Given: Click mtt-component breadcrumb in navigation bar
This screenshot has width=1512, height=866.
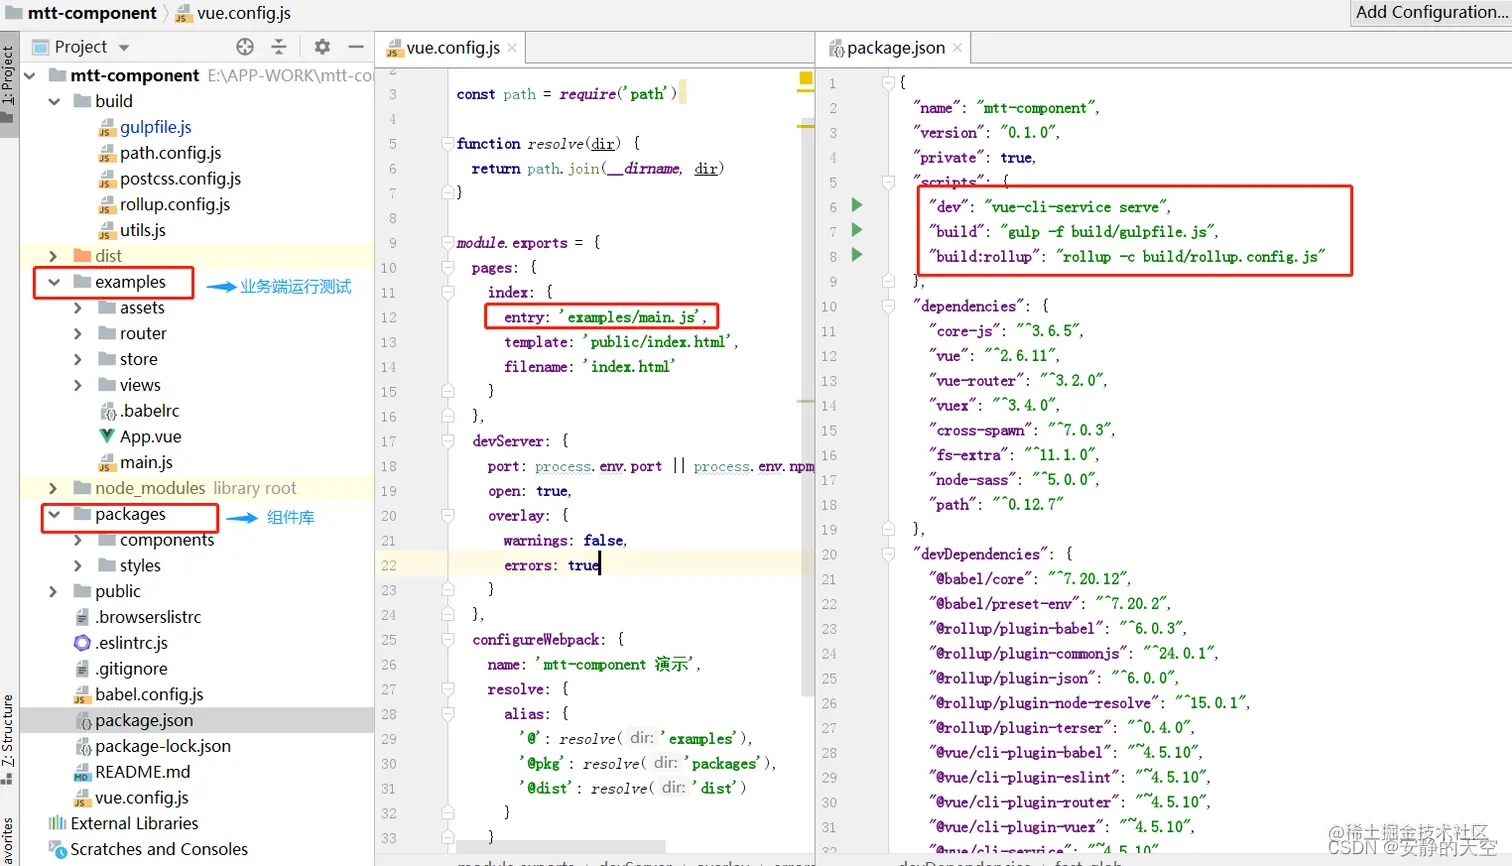Looking at the screenshot, I should (92, 13).
